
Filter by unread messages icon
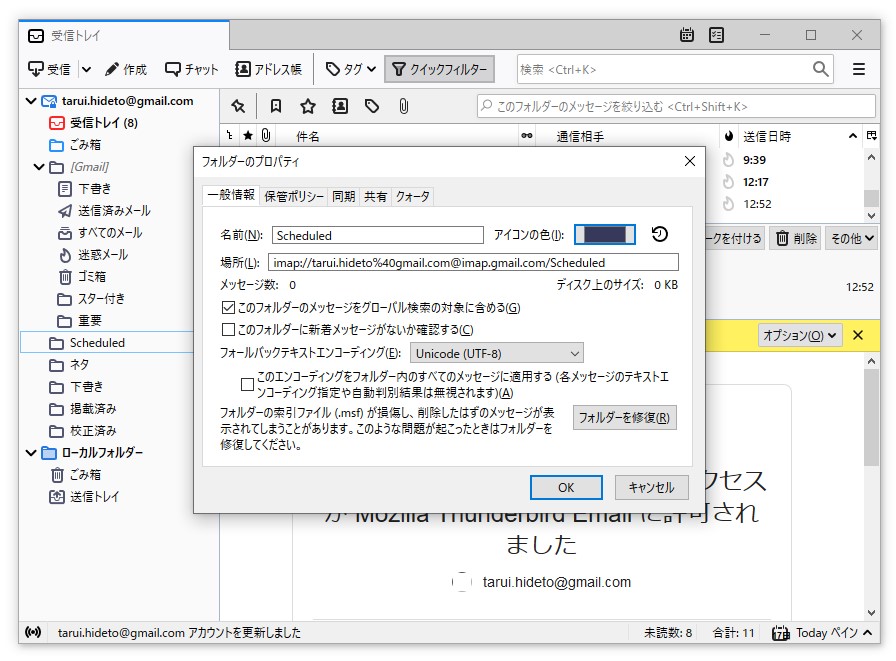276,106
